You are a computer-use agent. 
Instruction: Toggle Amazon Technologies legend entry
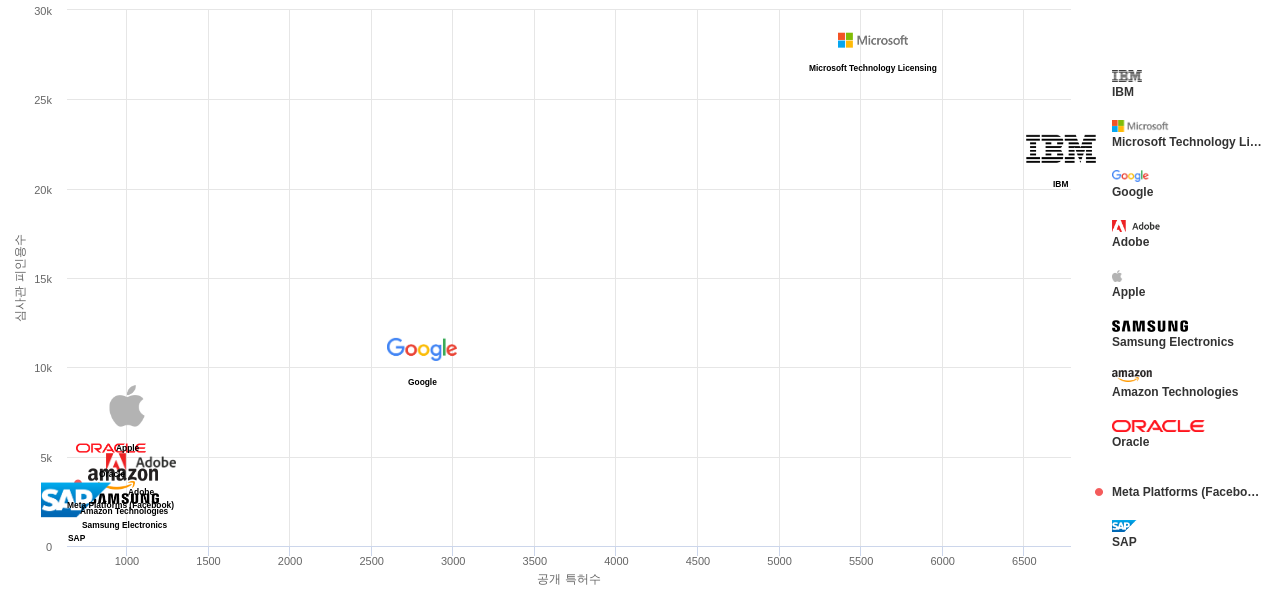tap(1175, 392)
